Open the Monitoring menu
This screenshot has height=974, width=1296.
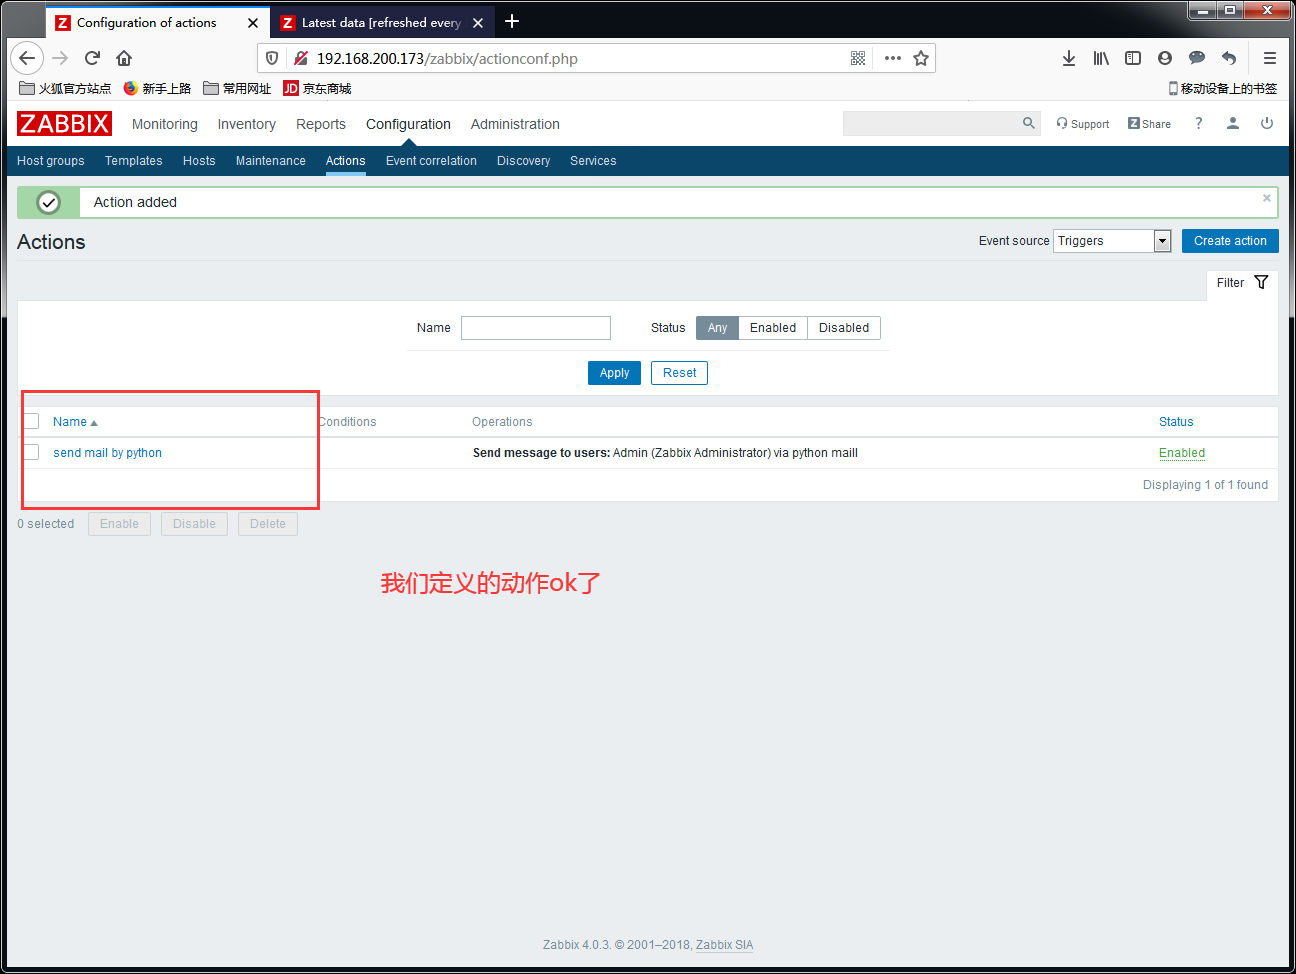click(x=165, y=124)
